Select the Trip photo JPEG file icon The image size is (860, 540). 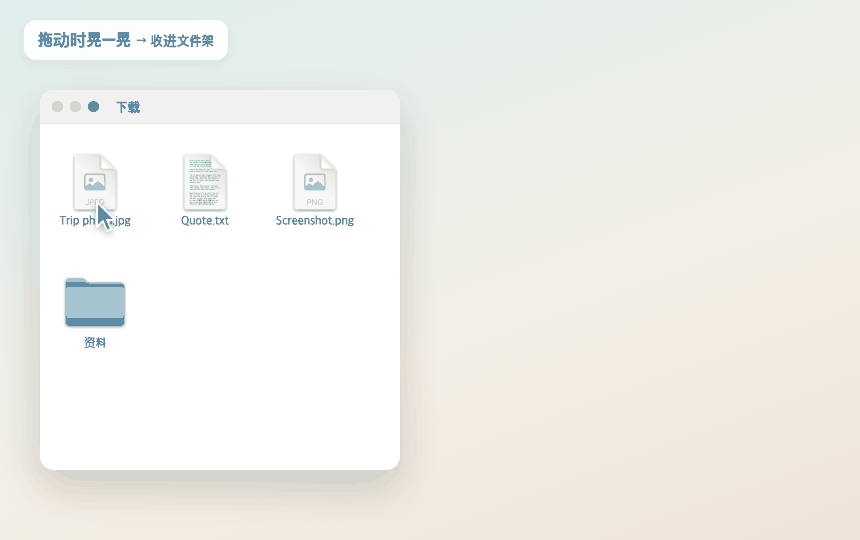[95, 182]
